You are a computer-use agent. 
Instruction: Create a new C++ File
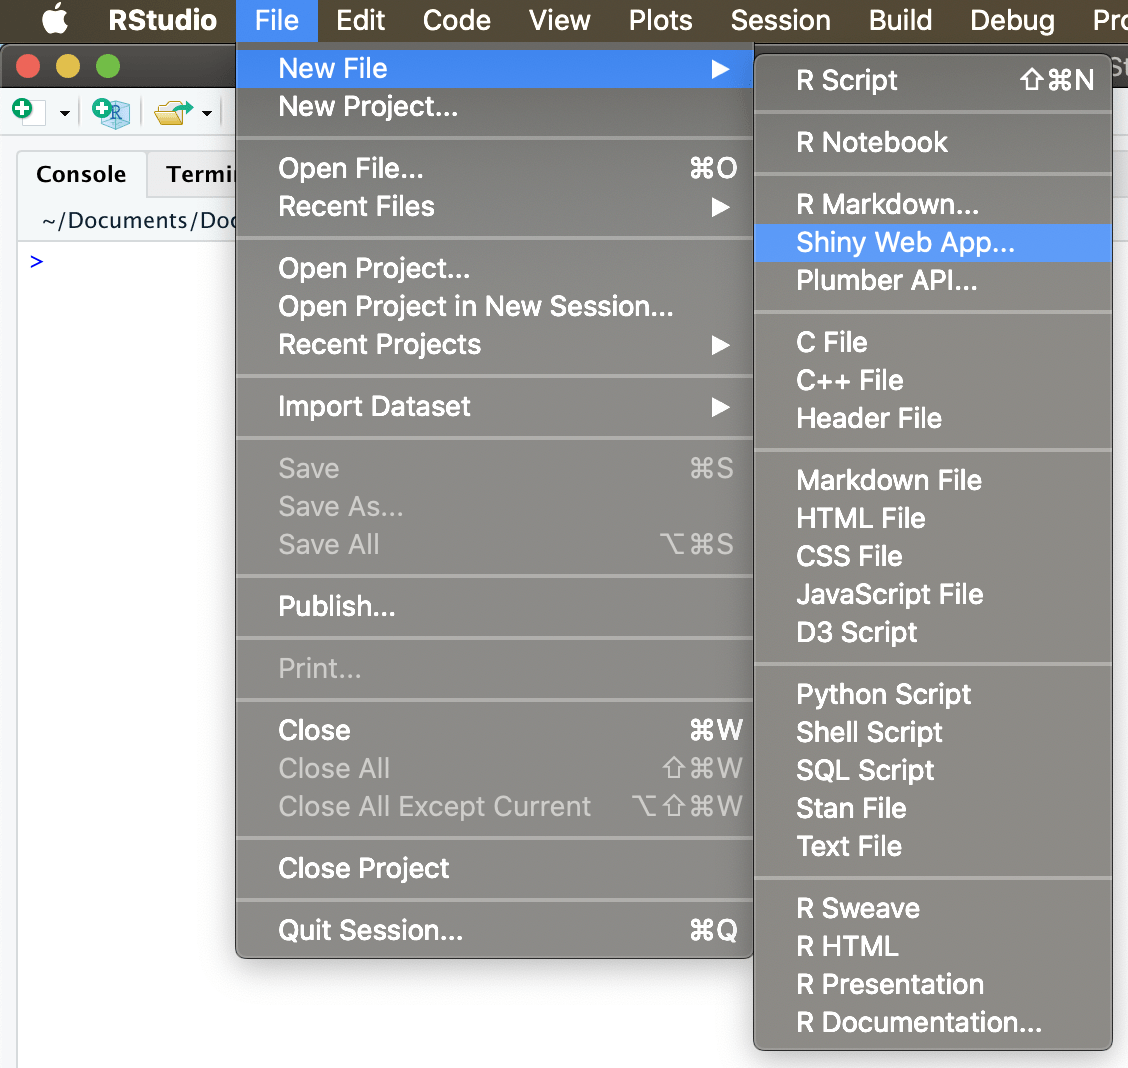point(933,380)
